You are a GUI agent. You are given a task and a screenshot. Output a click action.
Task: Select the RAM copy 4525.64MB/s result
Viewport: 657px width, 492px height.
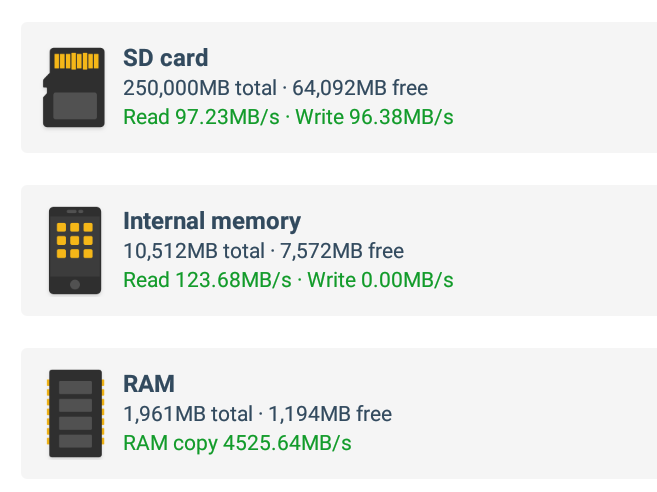pyautogui.click(x=237, y=443)
